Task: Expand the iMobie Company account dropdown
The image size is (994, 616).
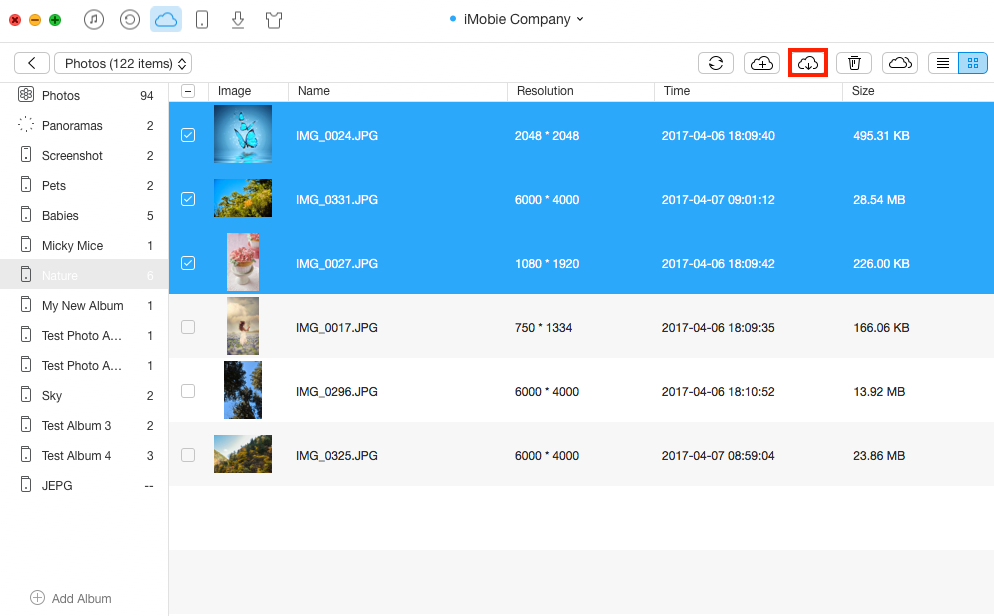Action: coord(517,20)
